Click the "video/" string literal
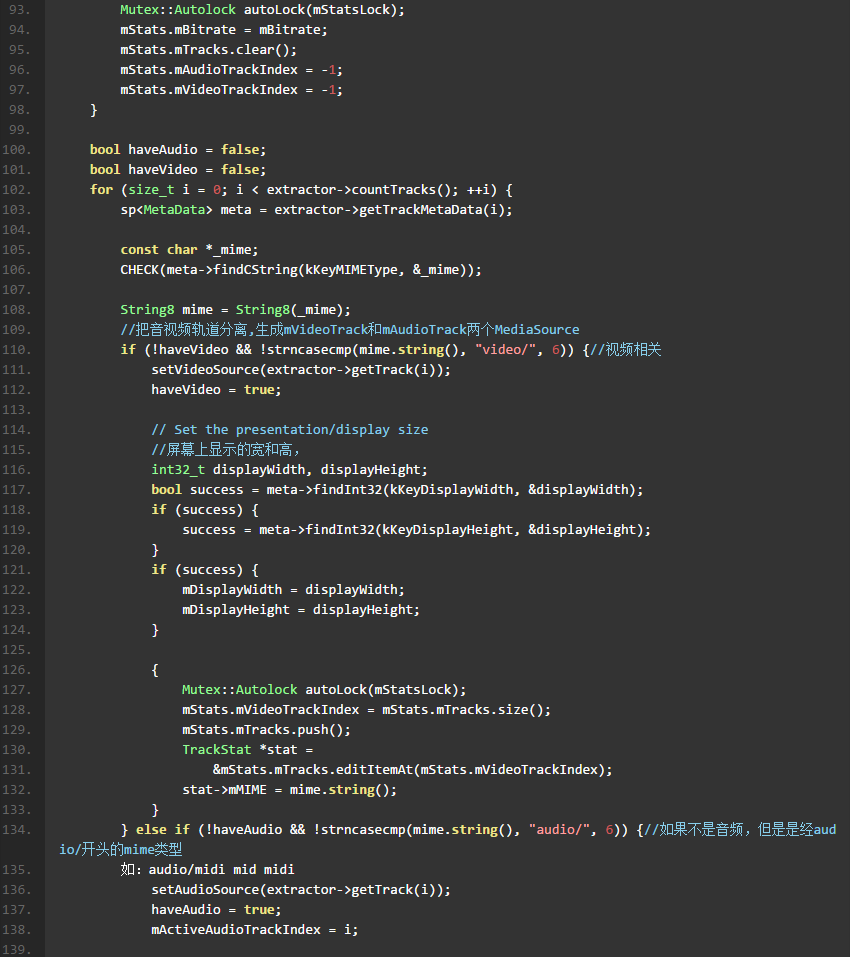This screenshot has height=957, width=850. [505, 350]
